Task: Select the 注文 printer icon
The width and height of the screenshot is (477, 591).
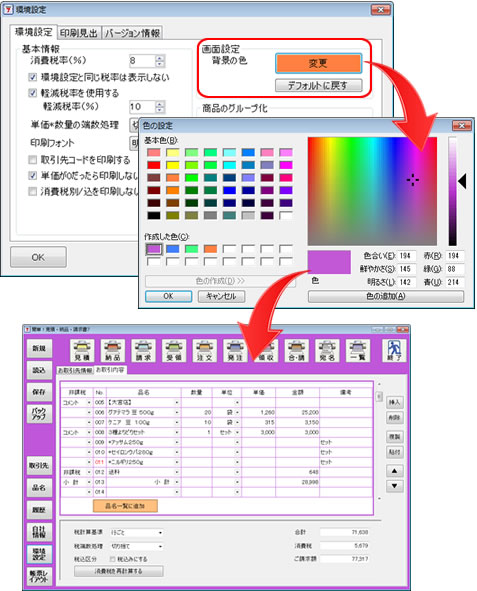Action: [x=204, y=351]
